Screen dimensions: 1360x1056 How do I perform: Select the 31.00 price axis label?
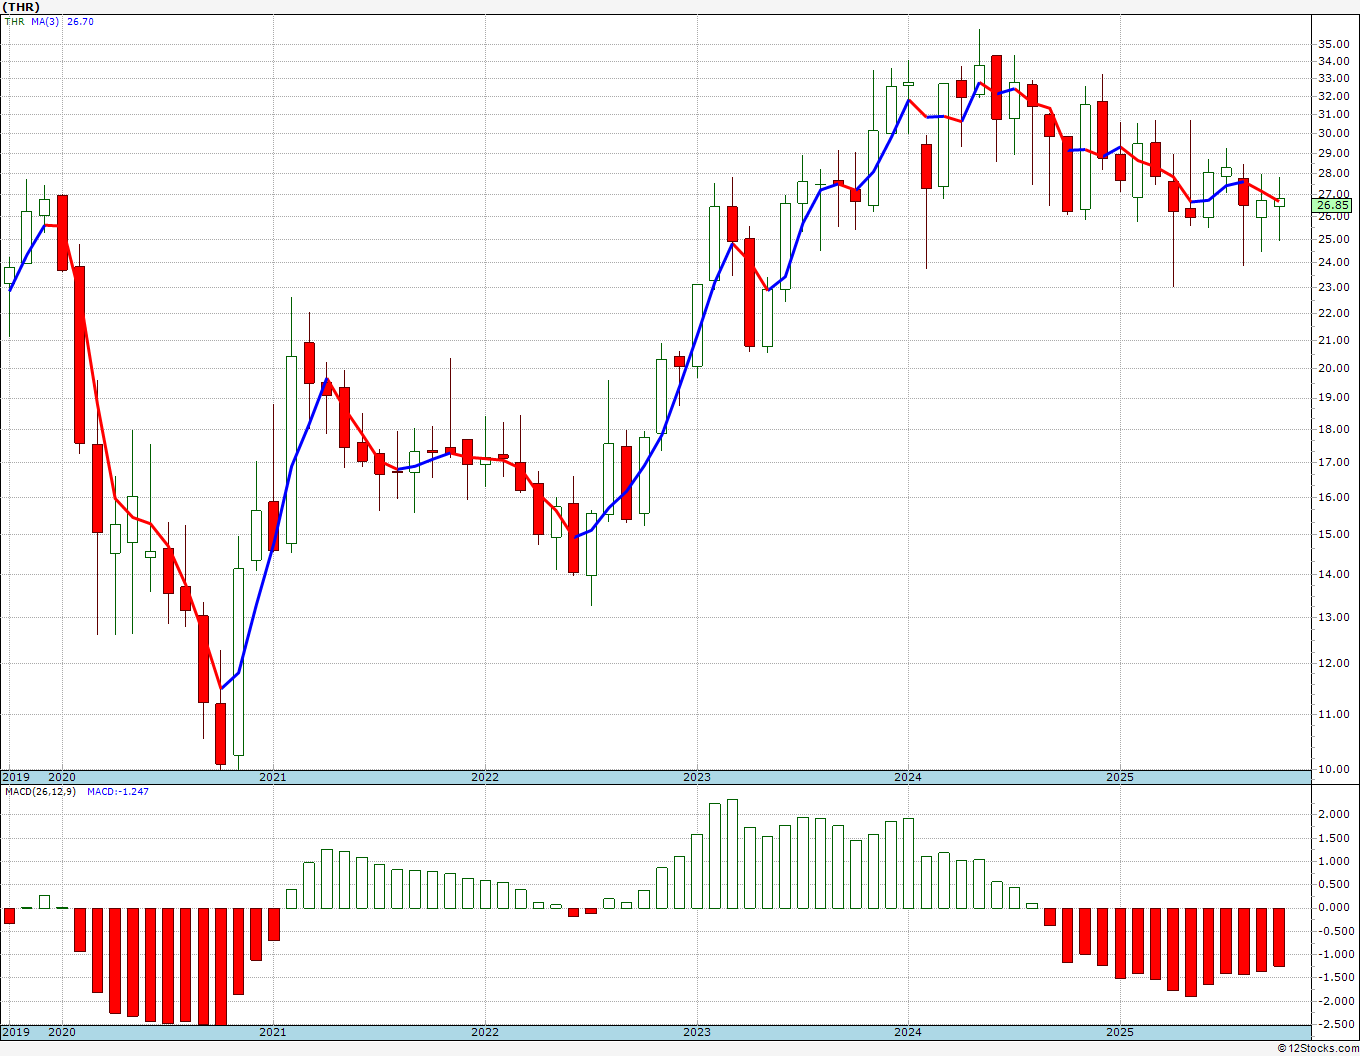click(1333, 114)
